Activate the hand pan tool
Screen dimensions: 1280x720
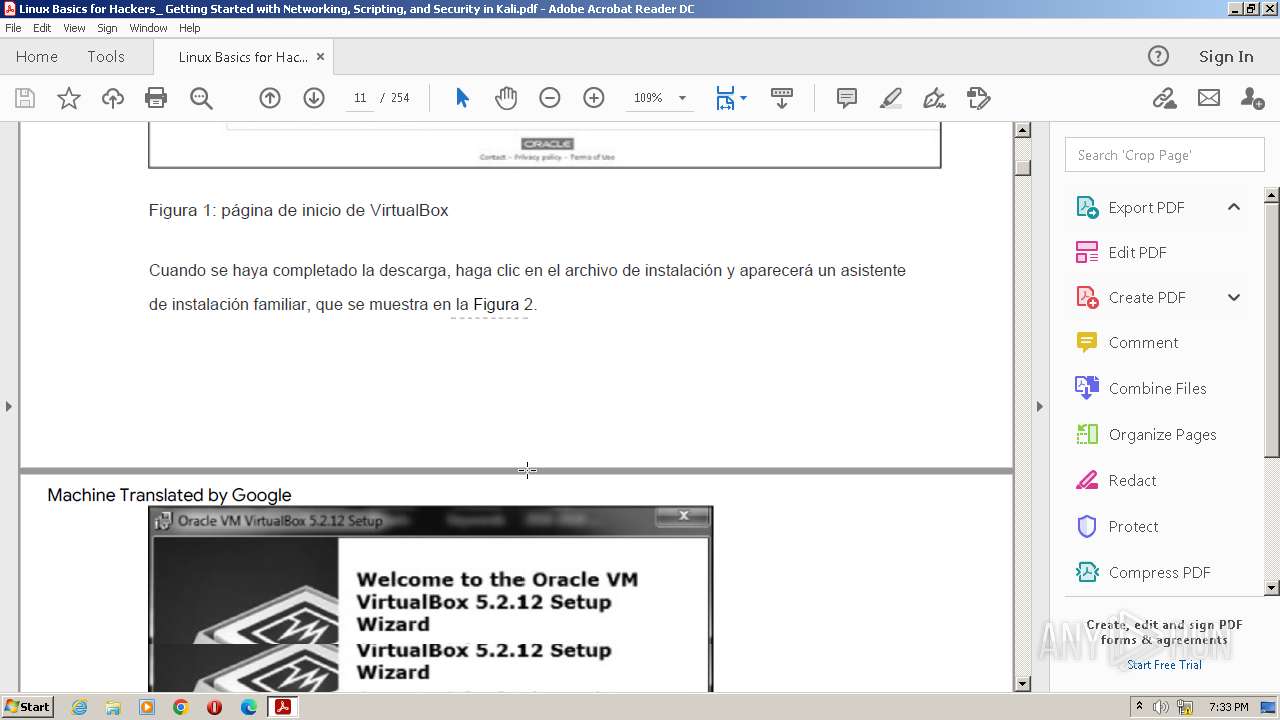tap(506, 98)
